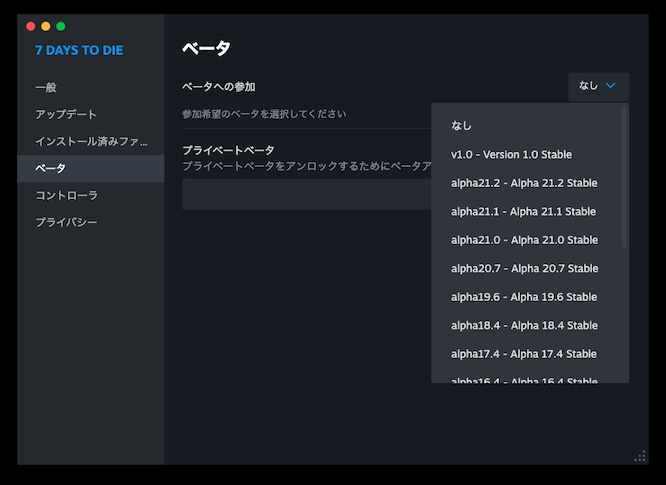Click the window resize grip icon

pos(640,456)
